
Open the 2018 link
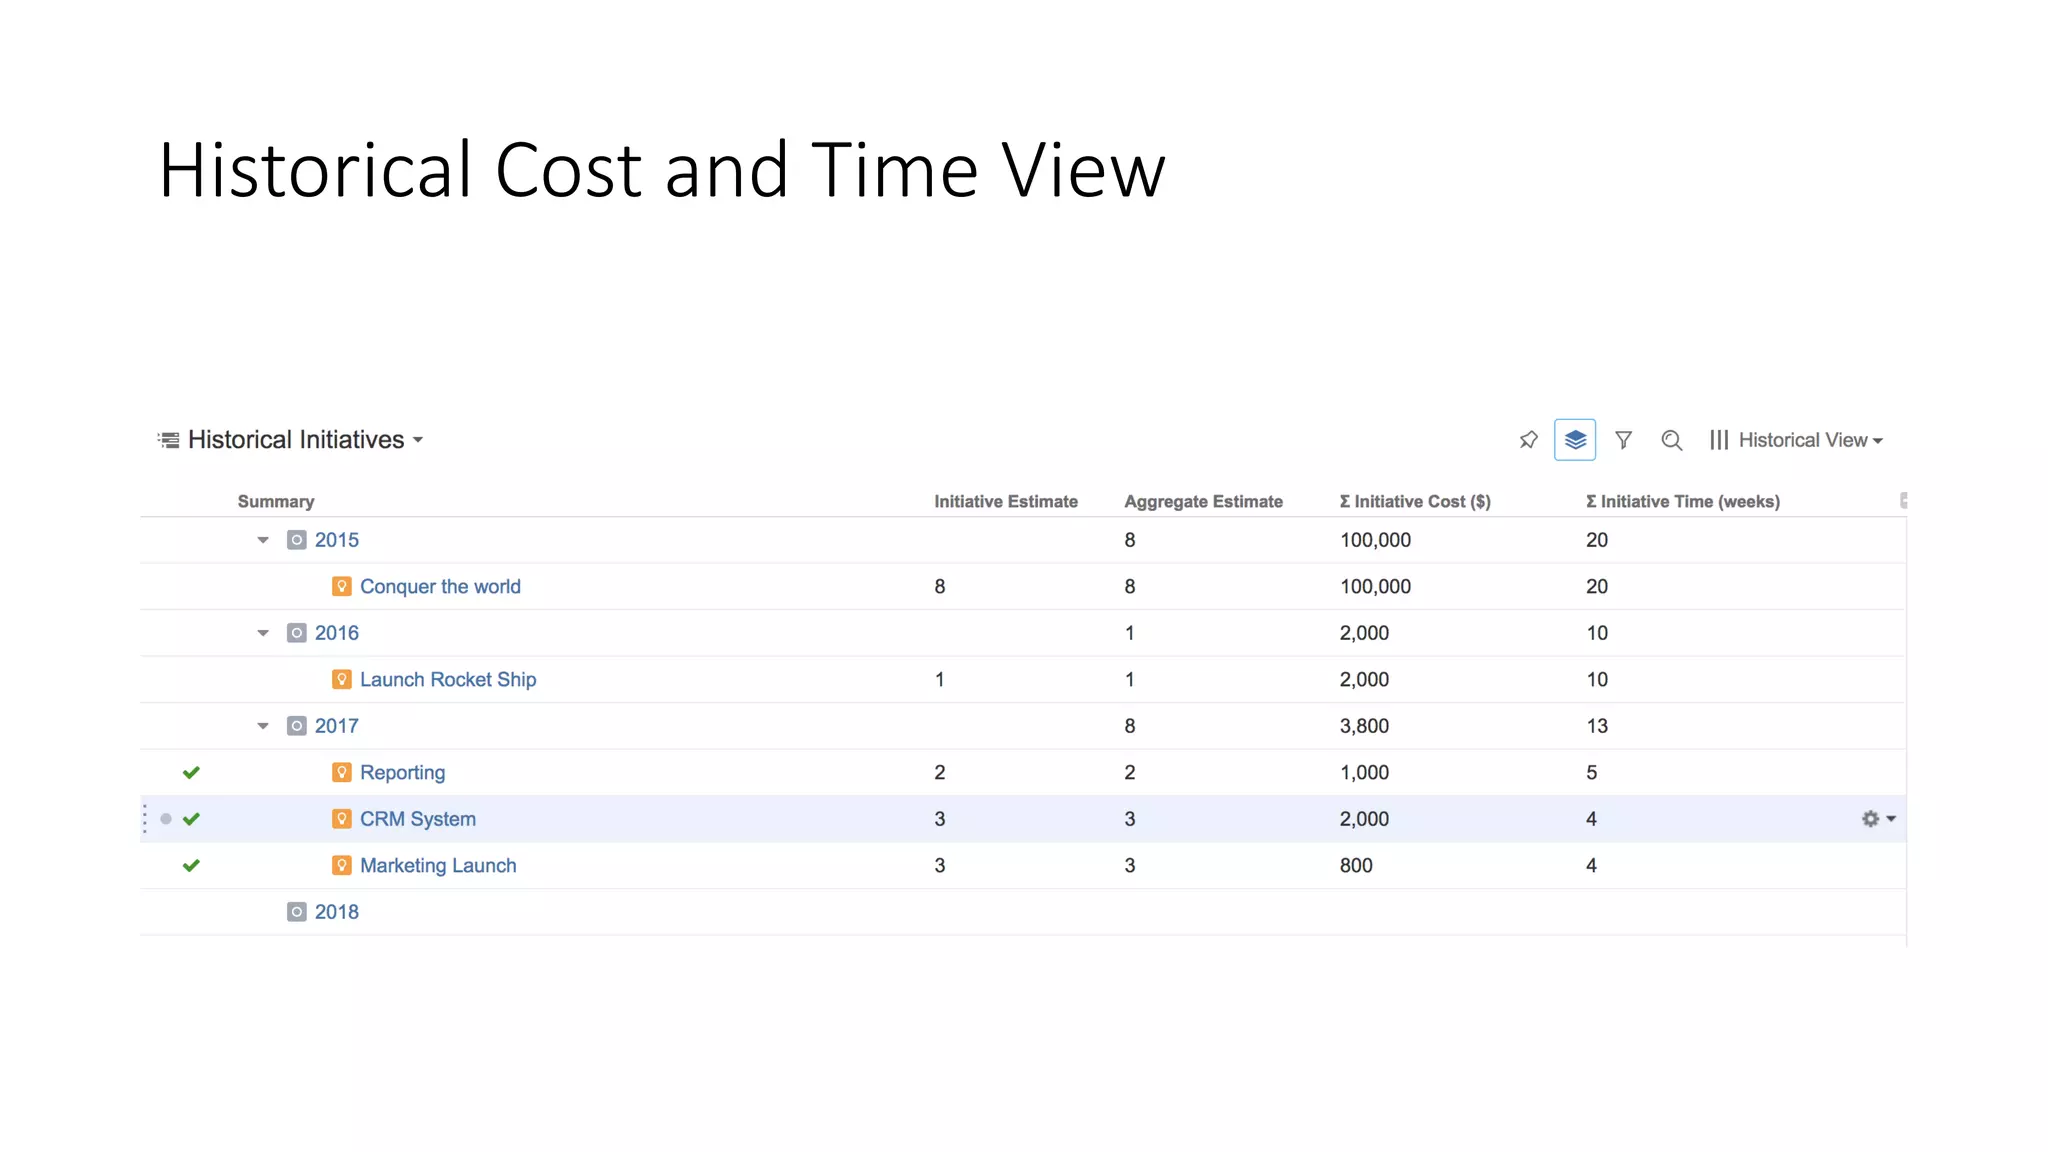(337, 912)
